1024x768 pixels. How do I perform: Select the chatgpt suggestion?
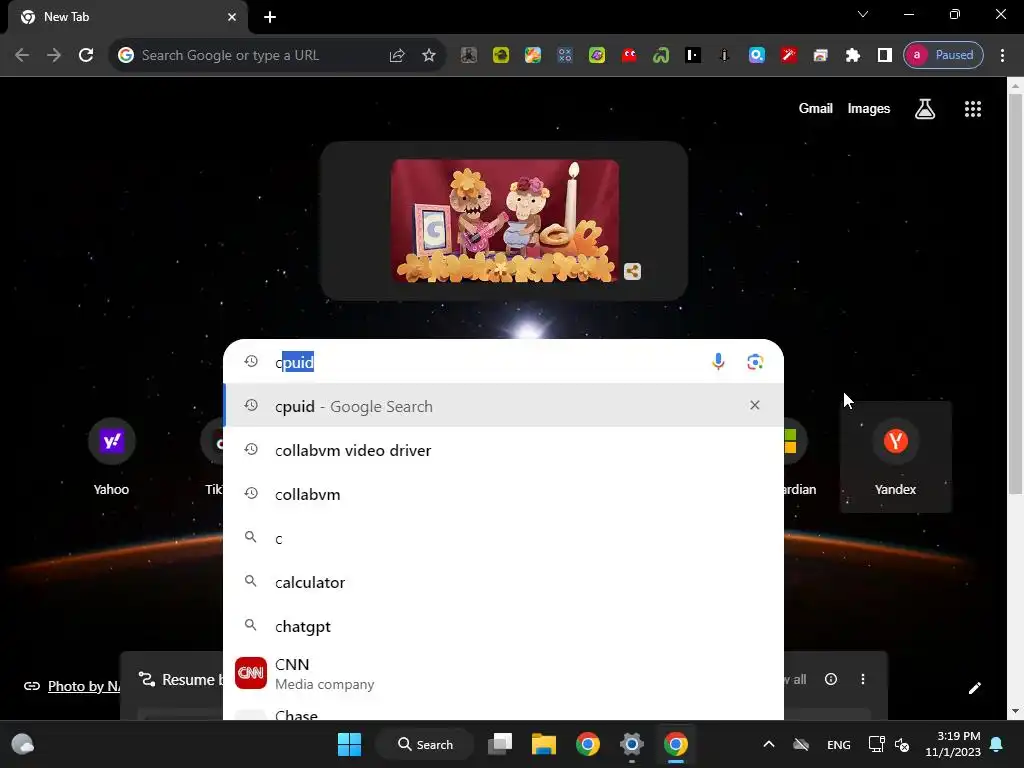(x=503, y=626)
